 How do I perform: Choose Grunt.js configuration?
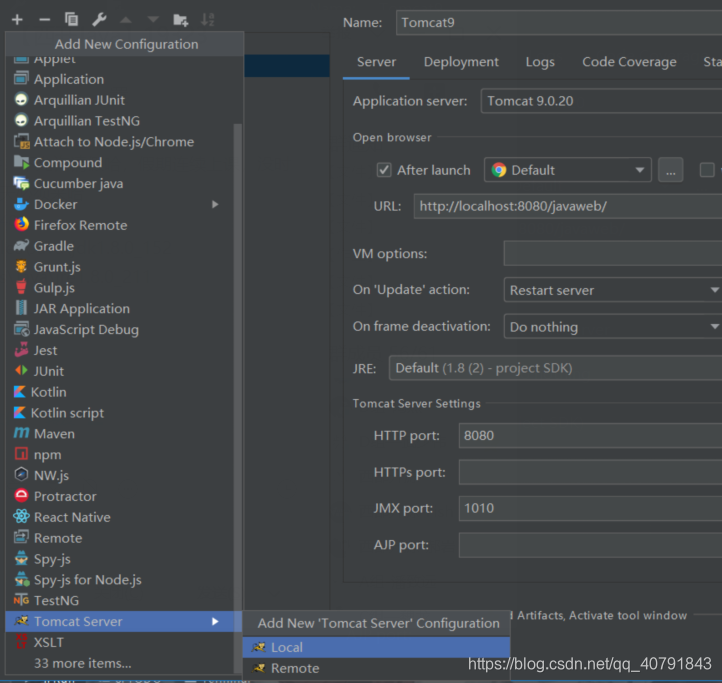pos(123,267)
